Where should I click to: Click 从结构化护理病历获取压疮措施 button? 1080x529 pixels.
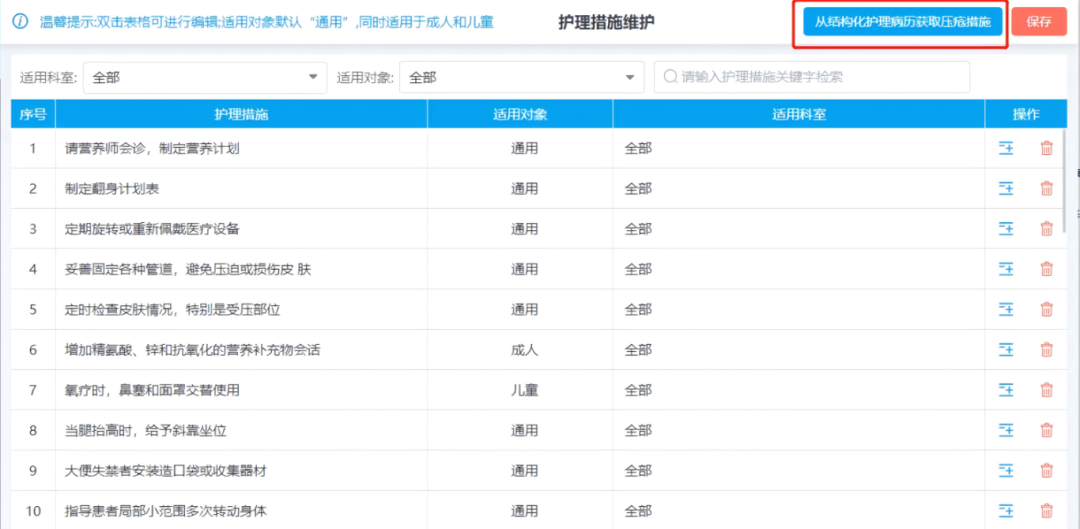point(902,21)
